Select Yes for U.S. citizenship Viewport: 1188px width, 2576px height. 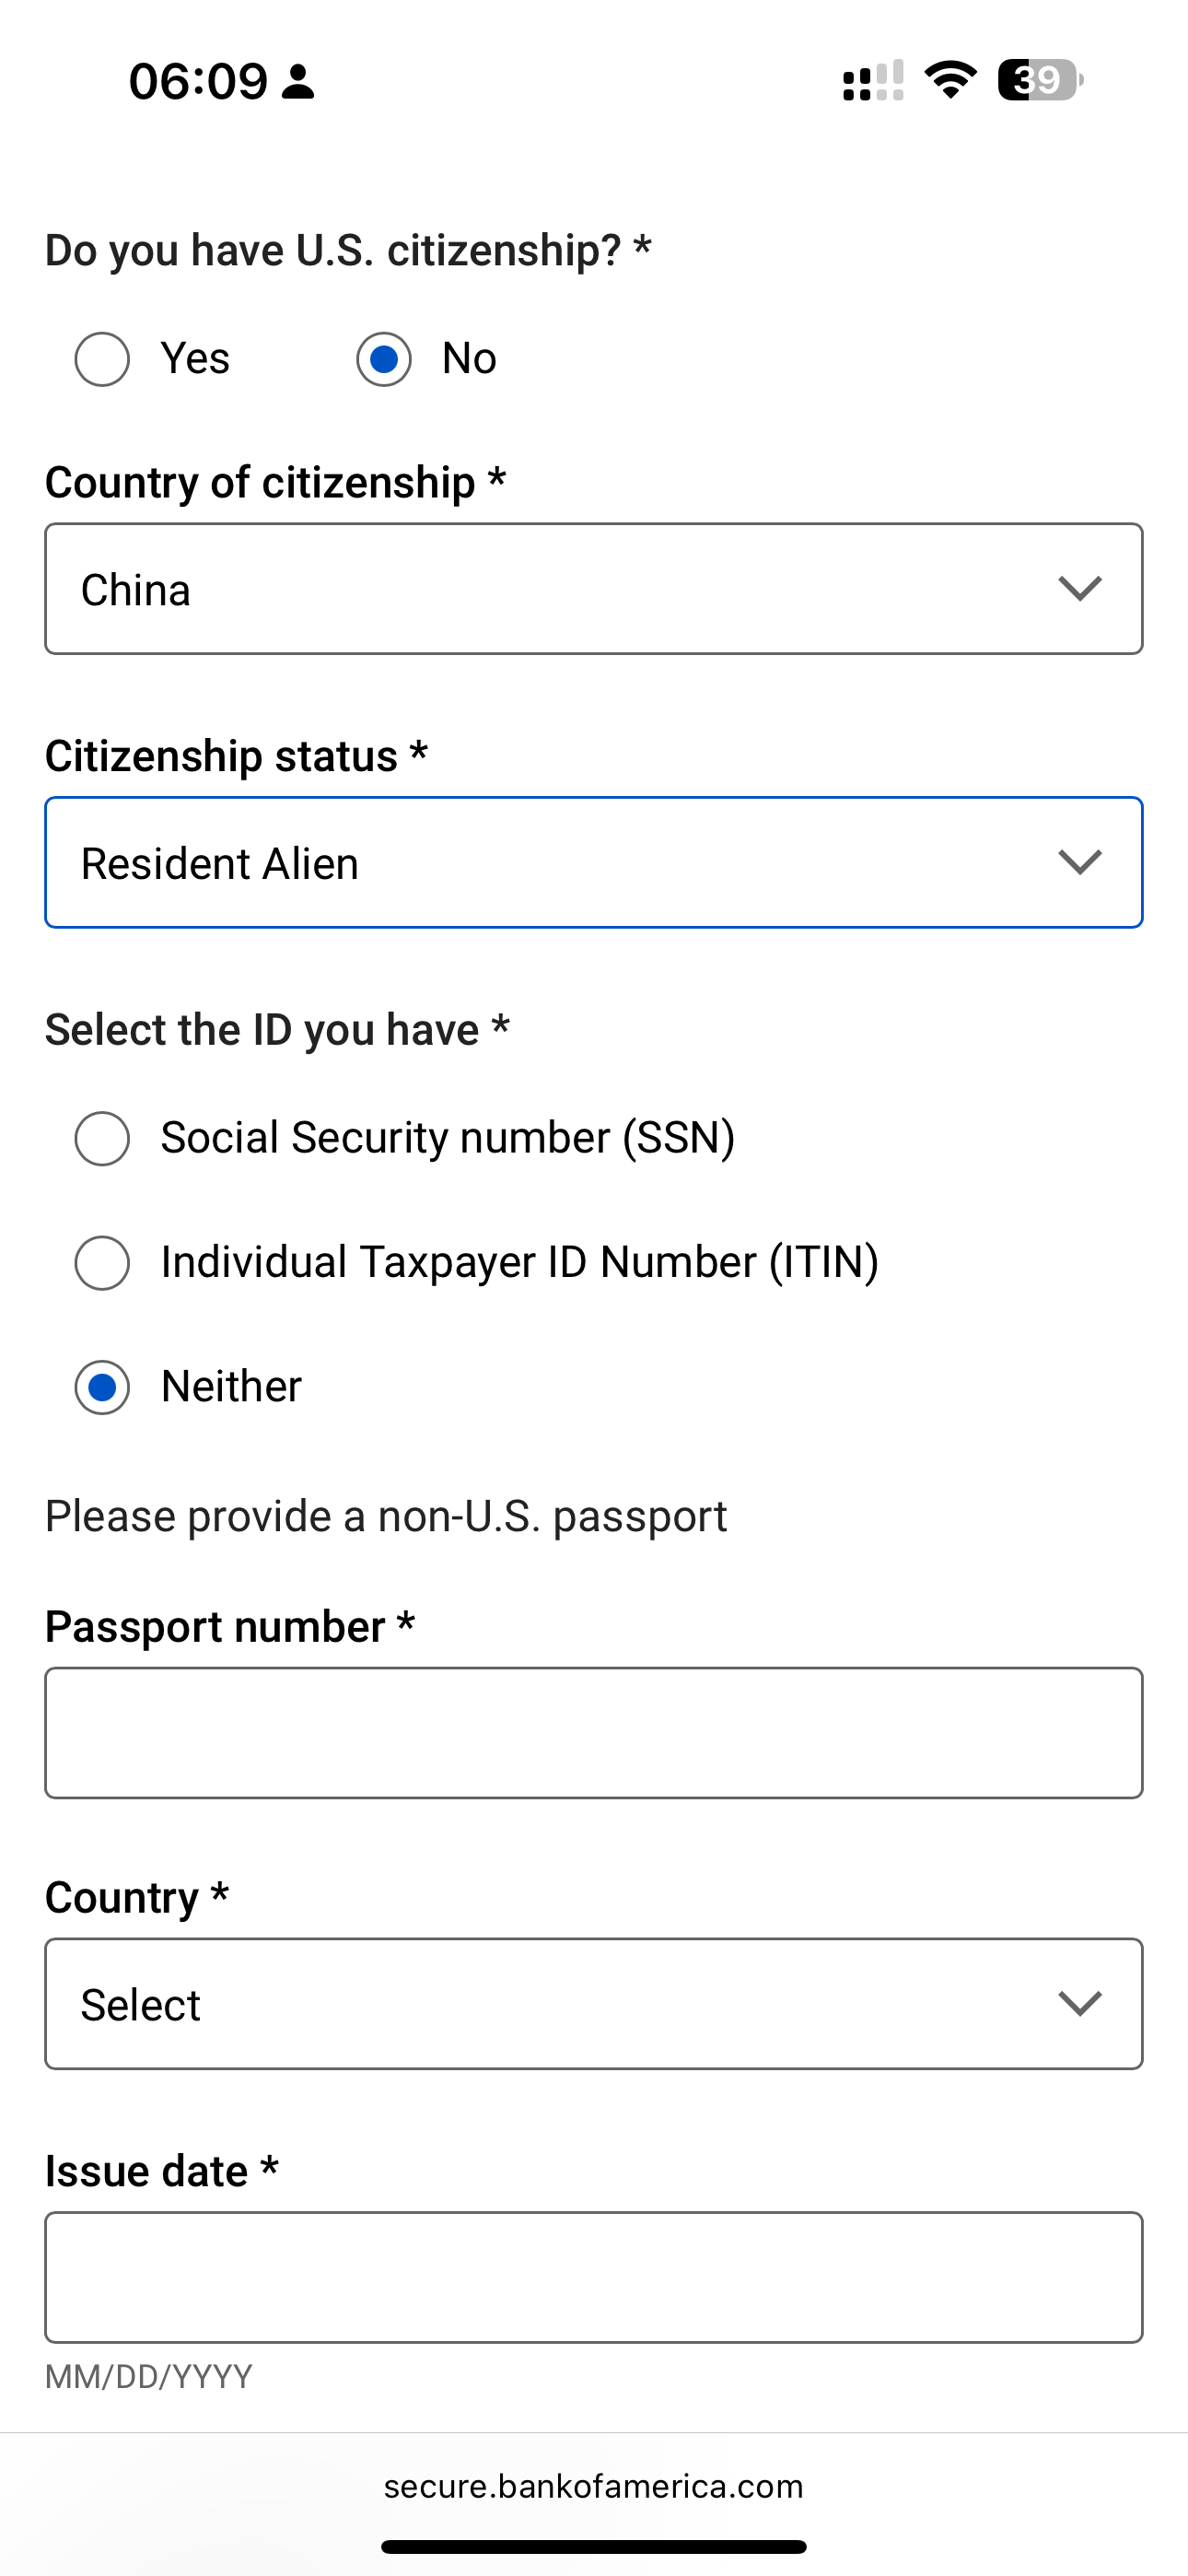[103, 359]
